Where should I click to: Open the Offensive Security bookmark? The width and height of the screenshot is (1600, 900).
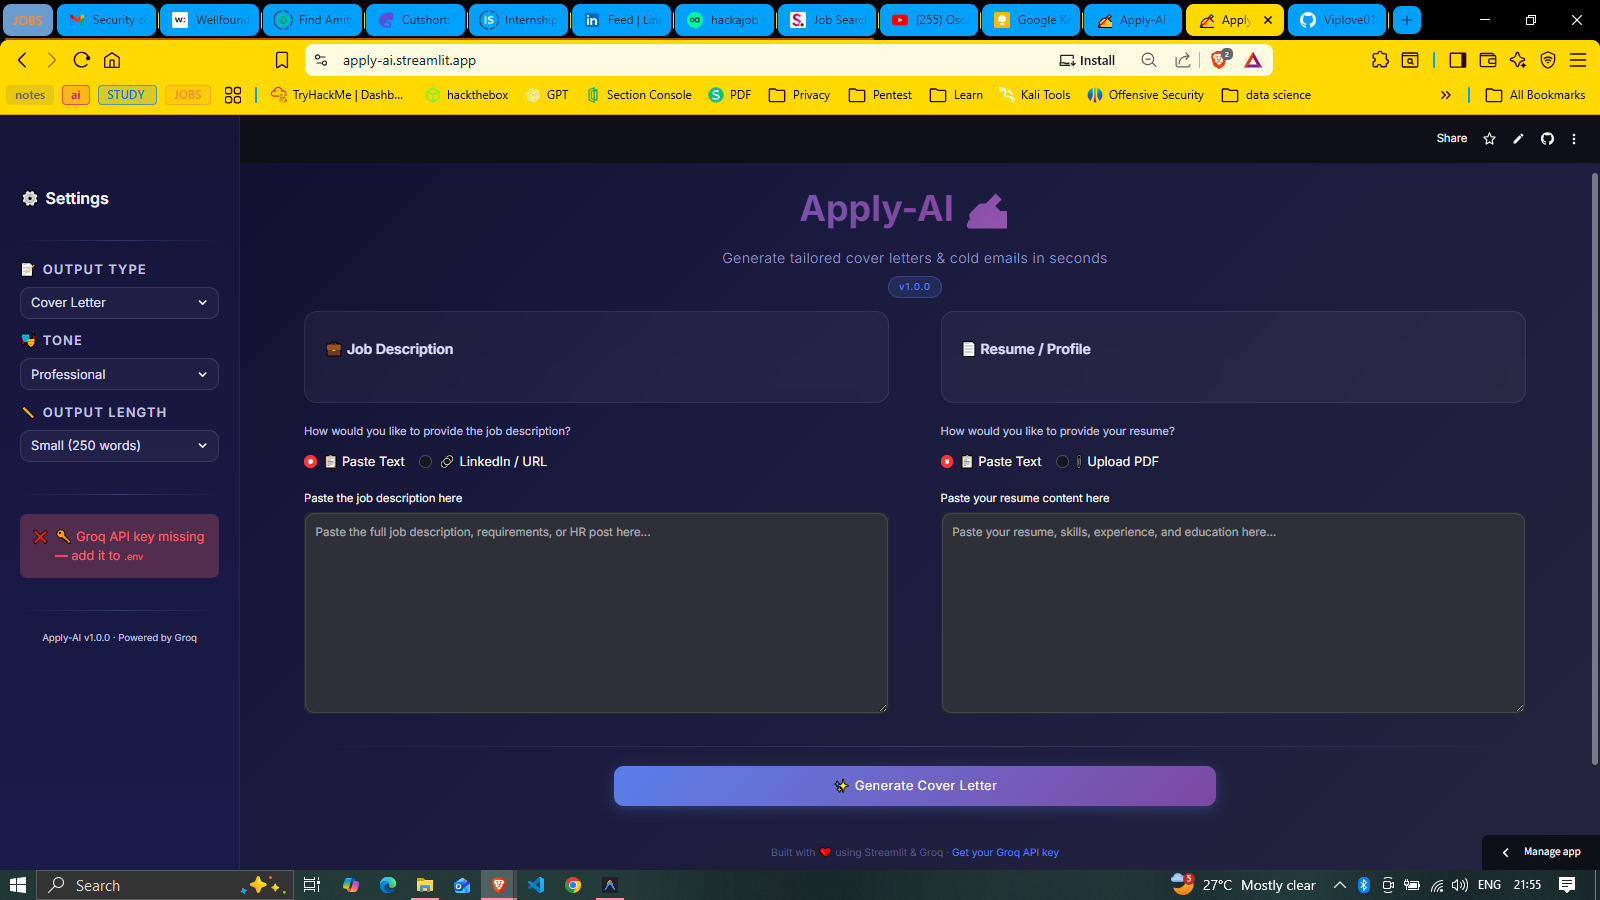coord(1145,95)
